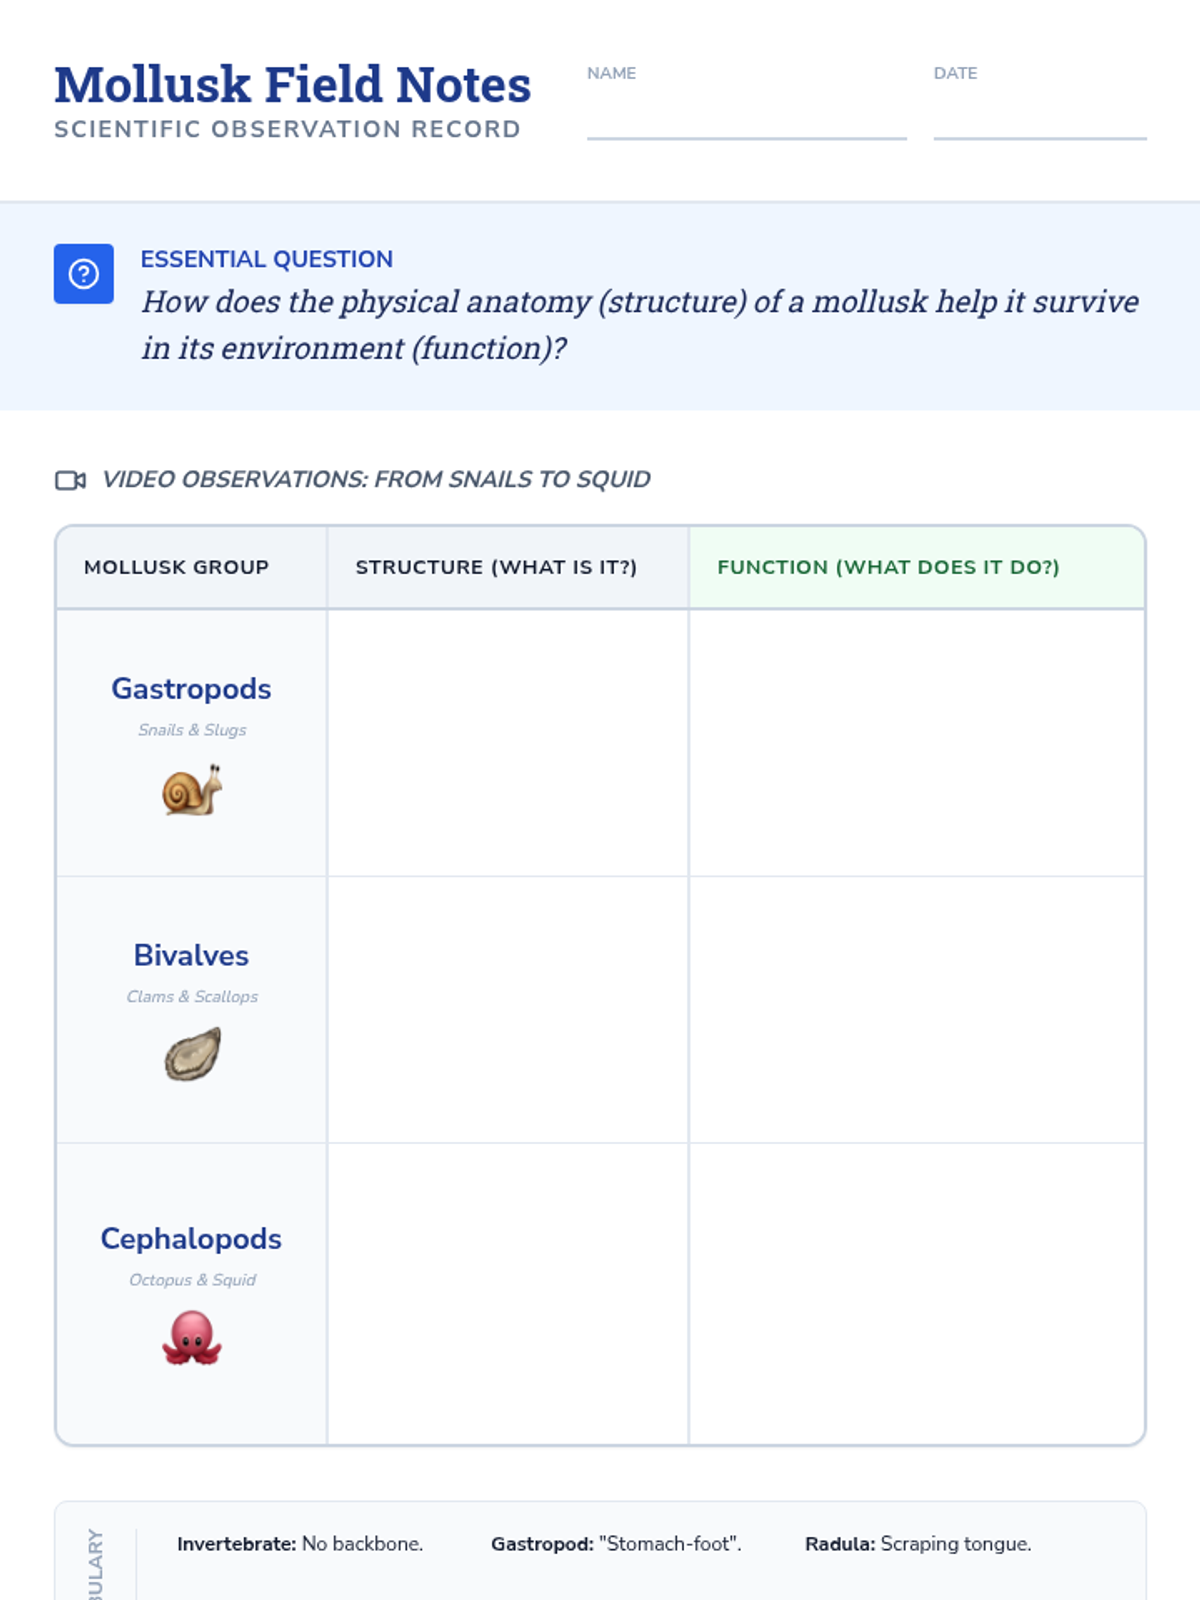Click the video camera icon
Image resolution: width=1200 pixels, height=1600 pixels.
[x=70, y=480]
